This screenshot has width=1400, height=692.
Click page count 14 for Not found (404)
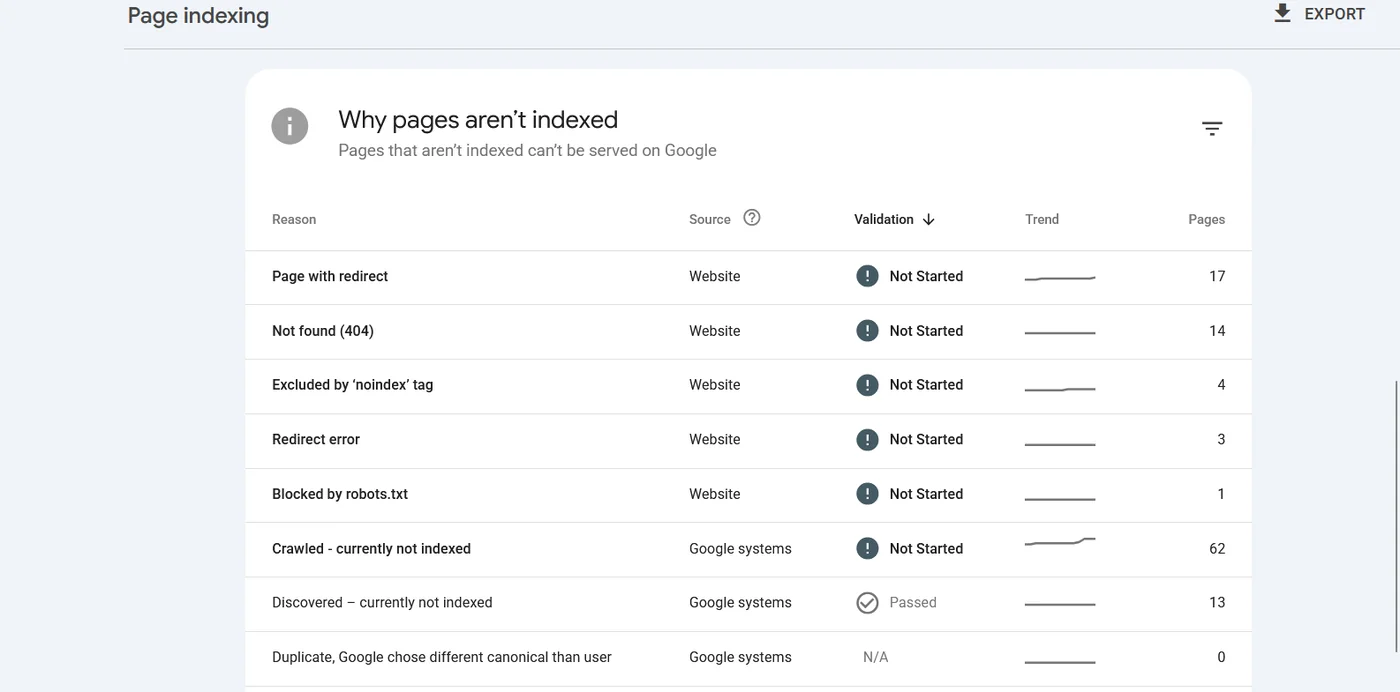click(1217, 331)
